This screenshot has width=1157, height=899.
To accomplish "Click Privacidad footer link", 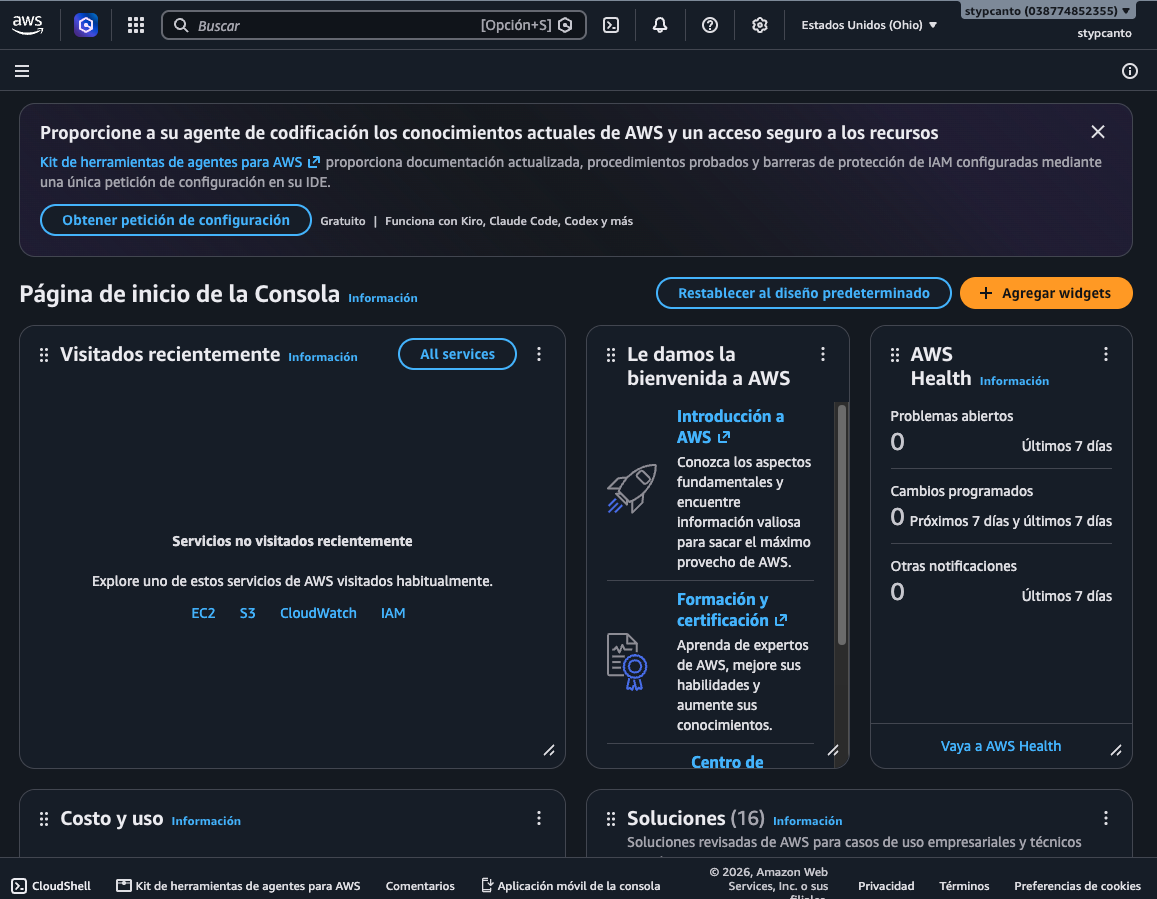I will click(885, 886).
